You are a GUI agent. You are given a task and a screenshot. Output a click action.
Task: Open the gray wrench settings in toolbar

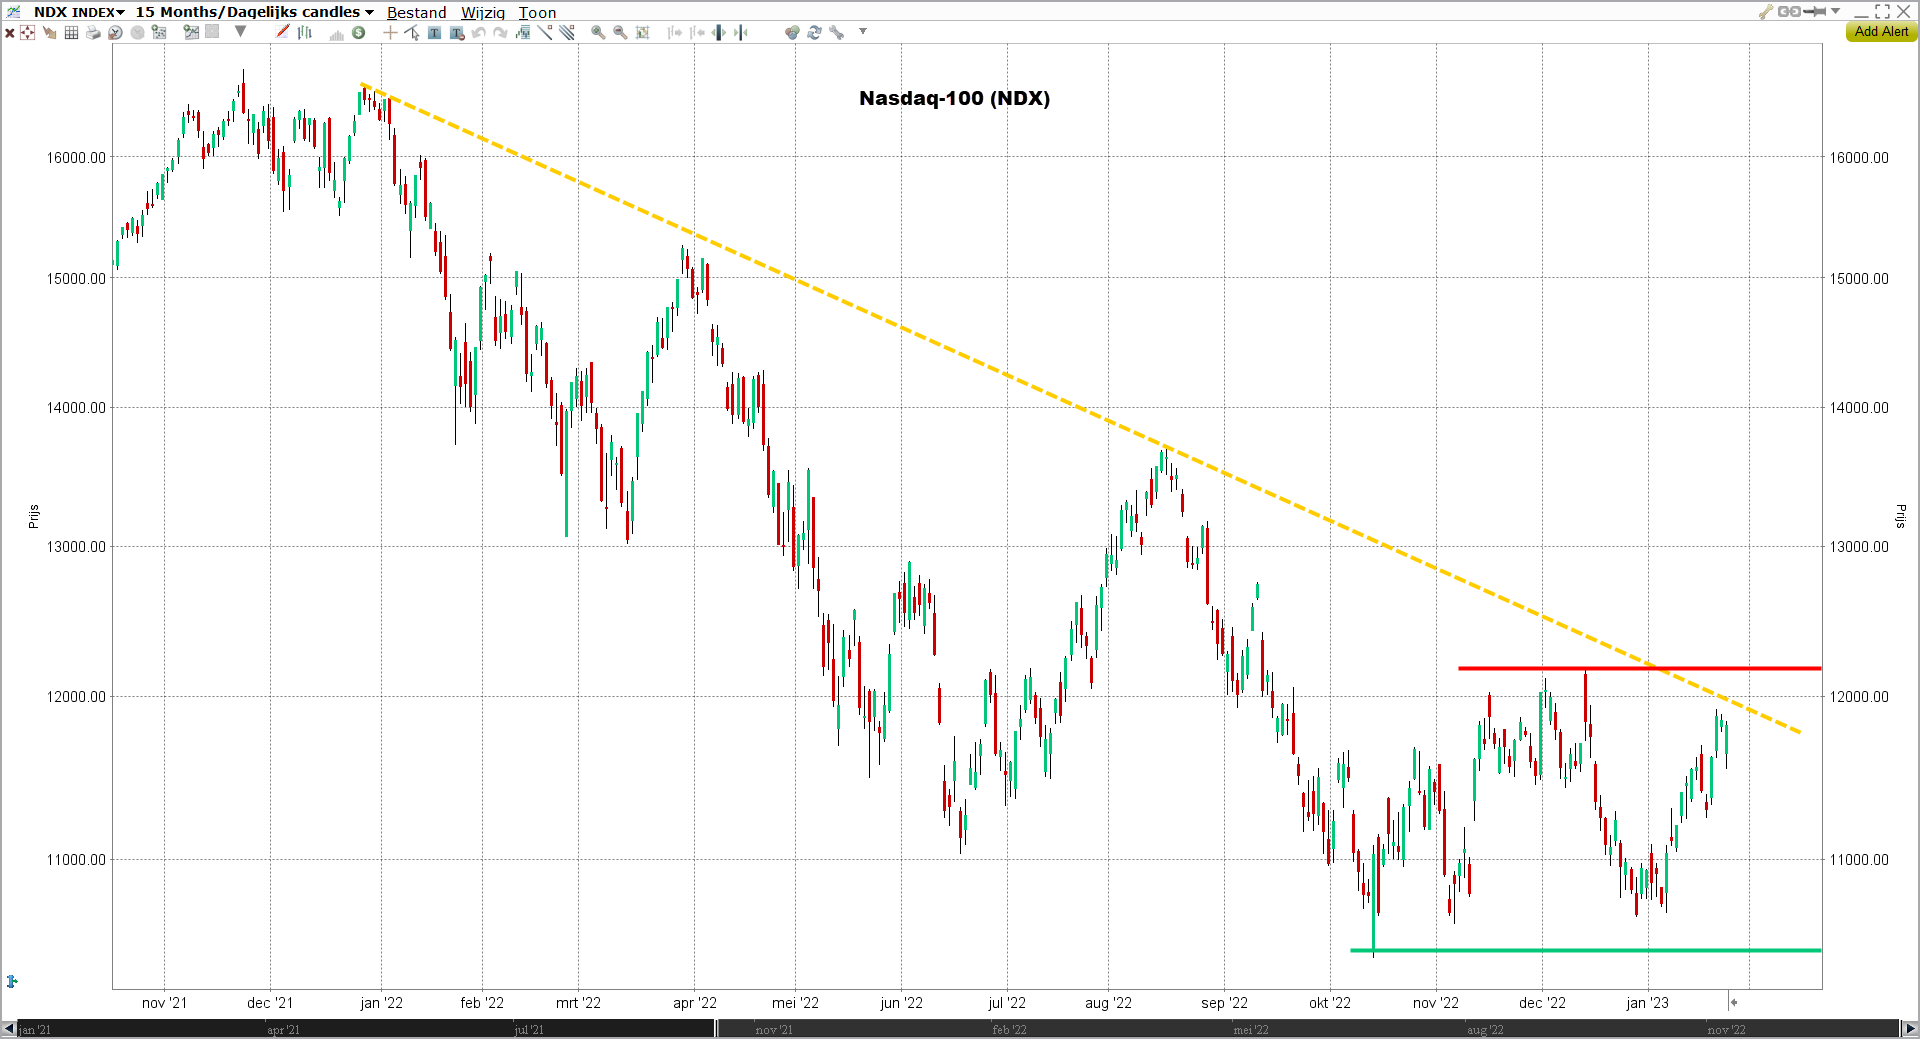tap(836, 33)
